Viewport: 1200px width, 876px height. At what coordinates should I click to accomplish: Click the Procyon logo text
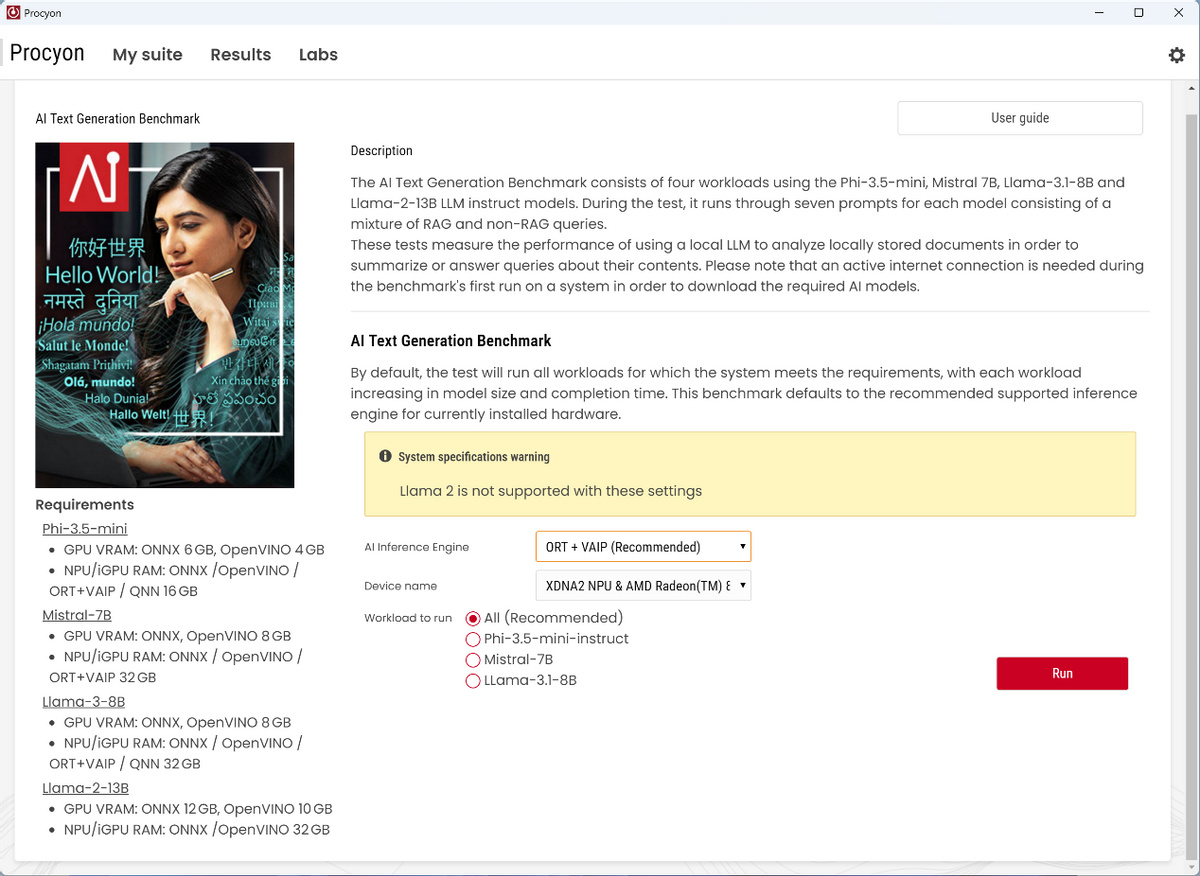[x=47, y=53]
